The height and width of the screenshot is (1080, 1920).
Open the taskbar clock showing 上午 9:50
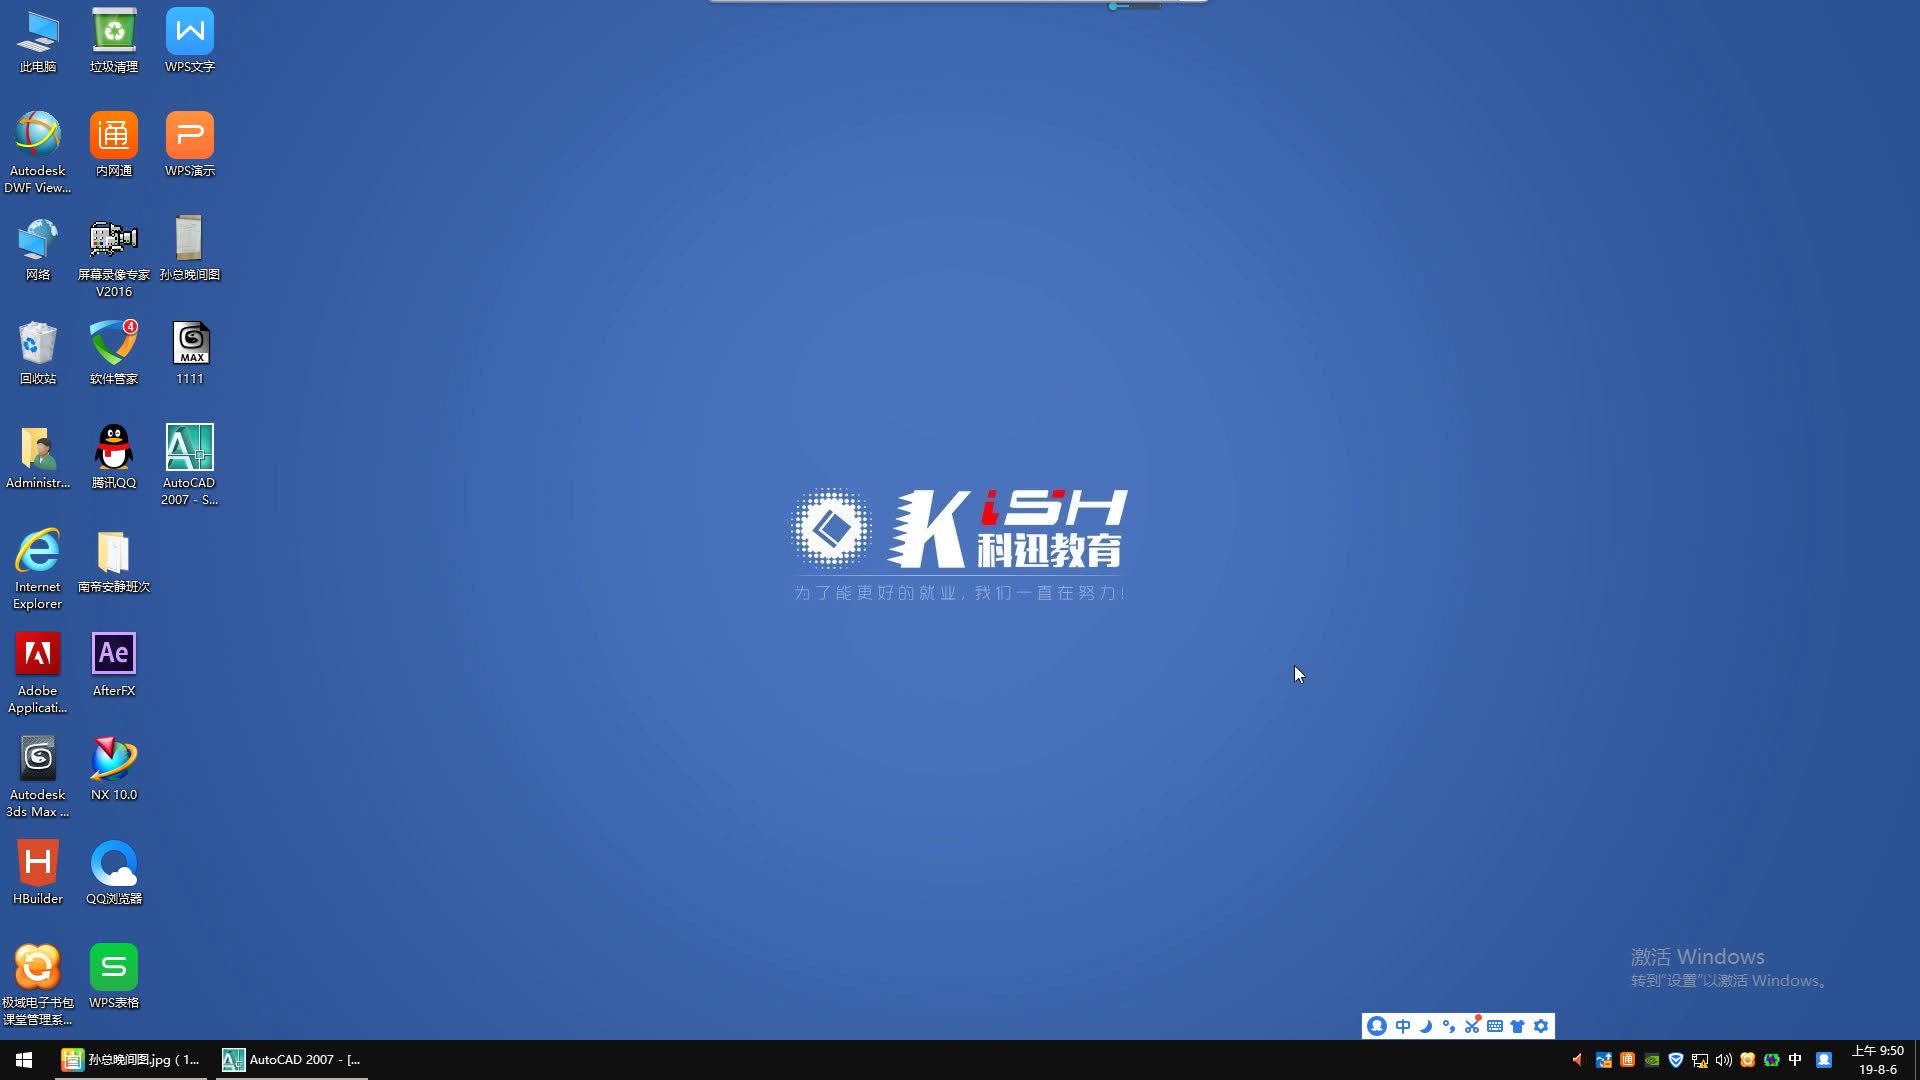pos(1878,1060)
